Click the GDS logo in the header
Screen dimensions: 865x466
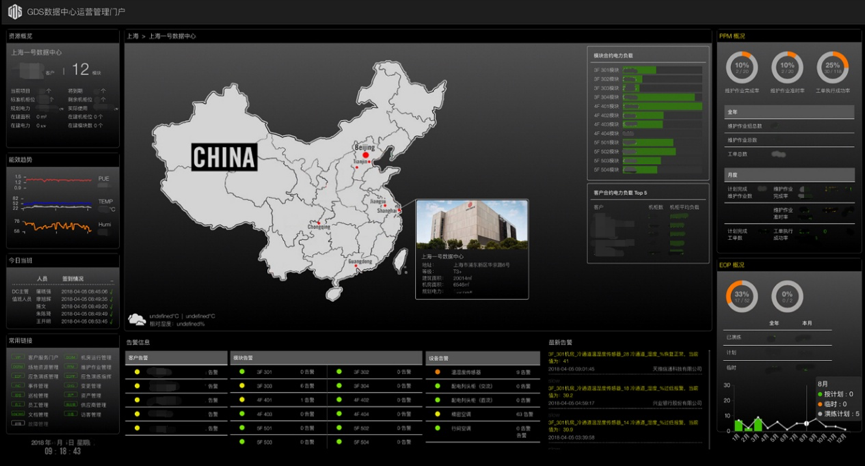15,11
